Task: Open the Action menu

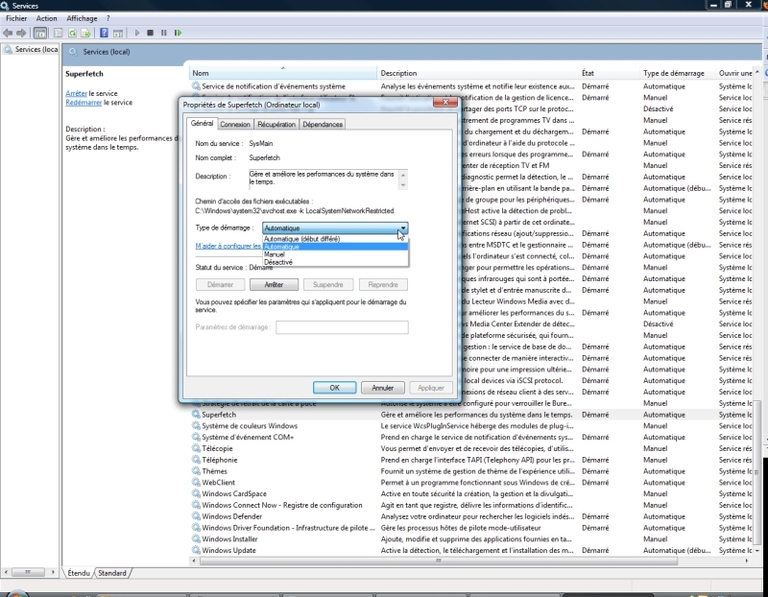Action: pyautogui.click(x=47, y=18)
